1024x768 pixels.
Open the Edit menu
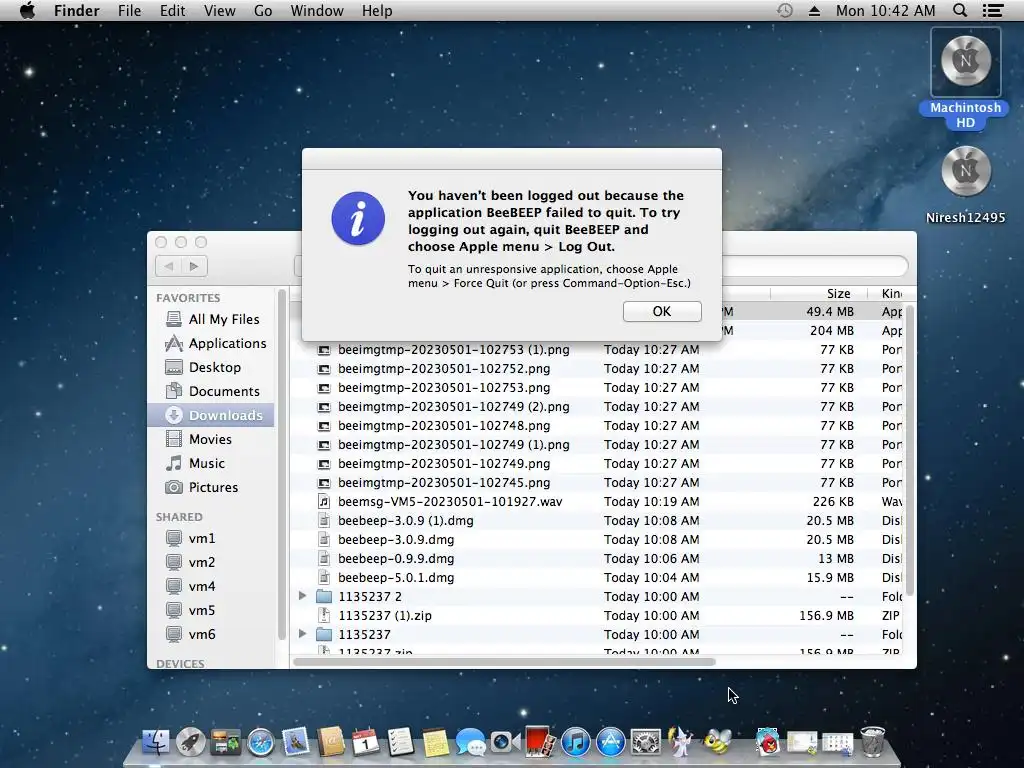pyautogui.click(x=172, y=10)
